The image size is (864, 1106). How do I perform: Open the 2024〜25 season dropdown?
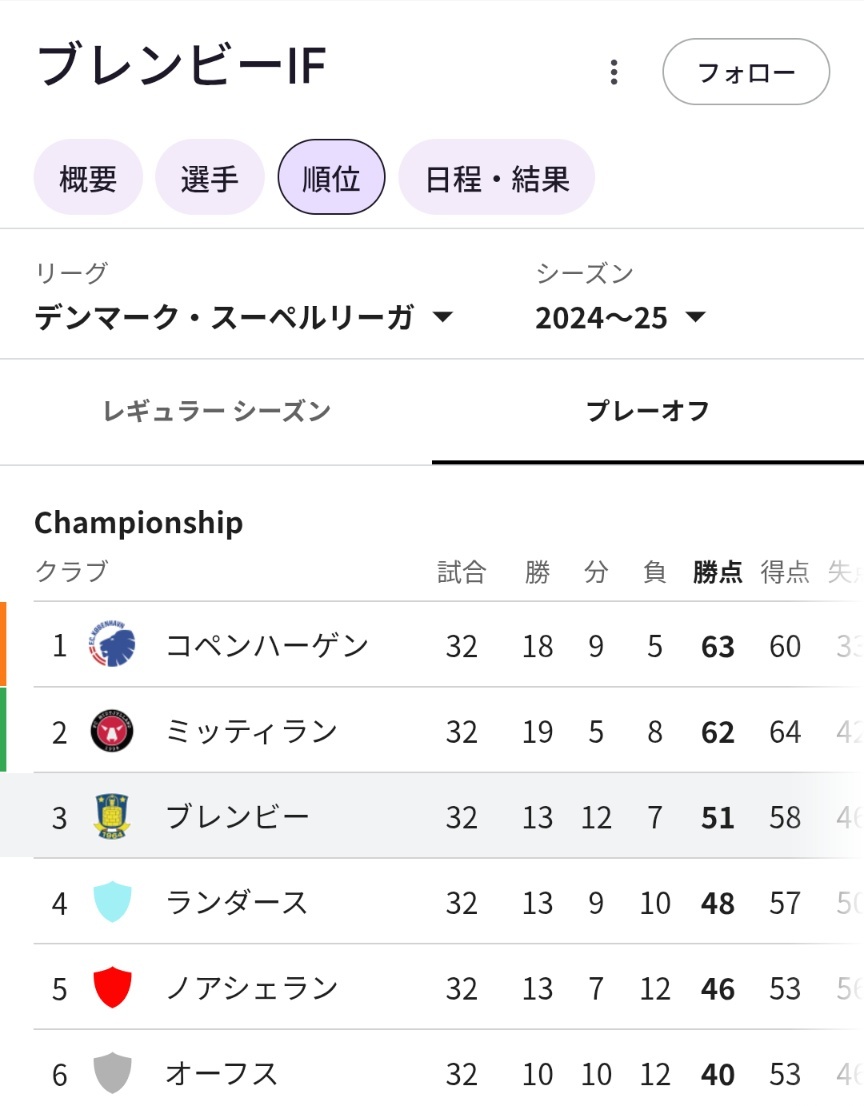620,317
